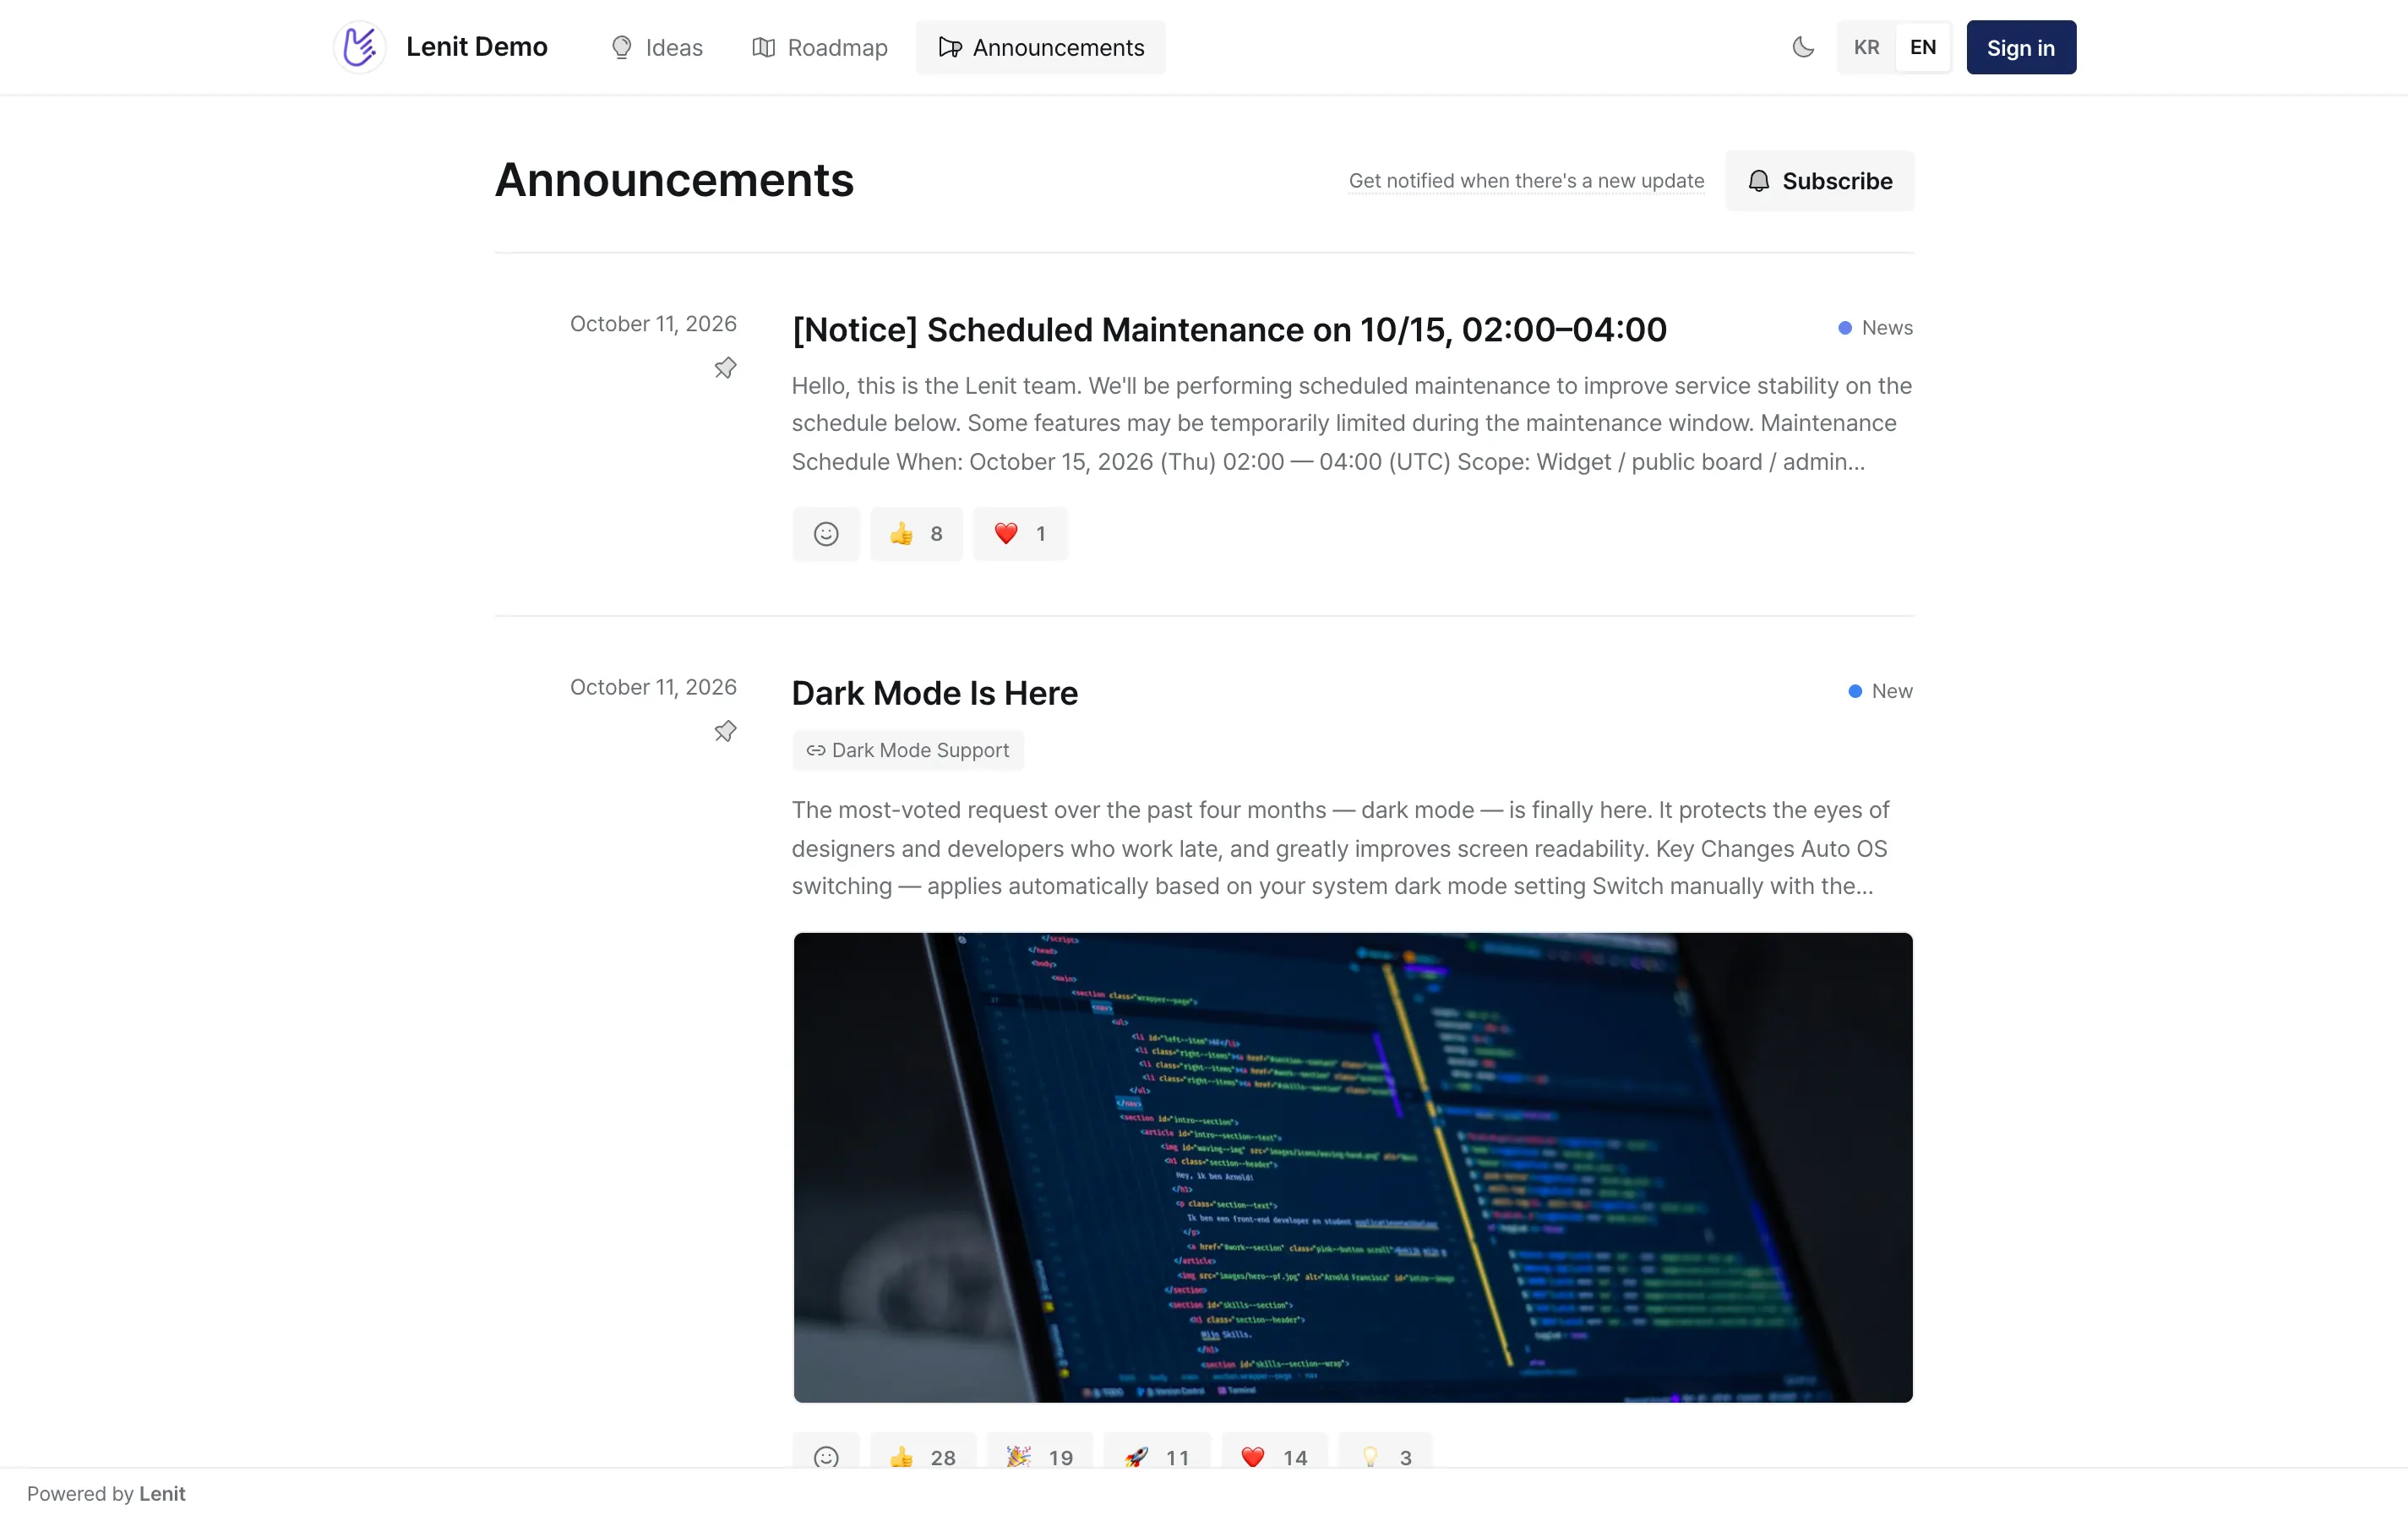The width and height of the screenshot is (2408, 1521).
Task: Click the News category tag
Action: click(x=1875, y=328)
